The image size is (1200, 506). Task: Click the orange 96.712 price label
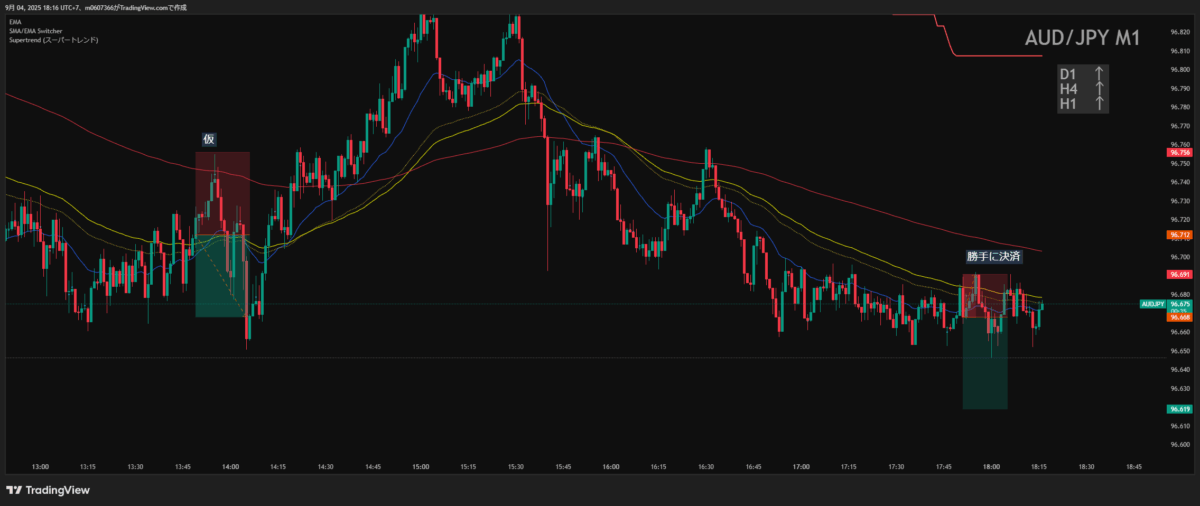pyautogui.click(x=1179, y=235)
